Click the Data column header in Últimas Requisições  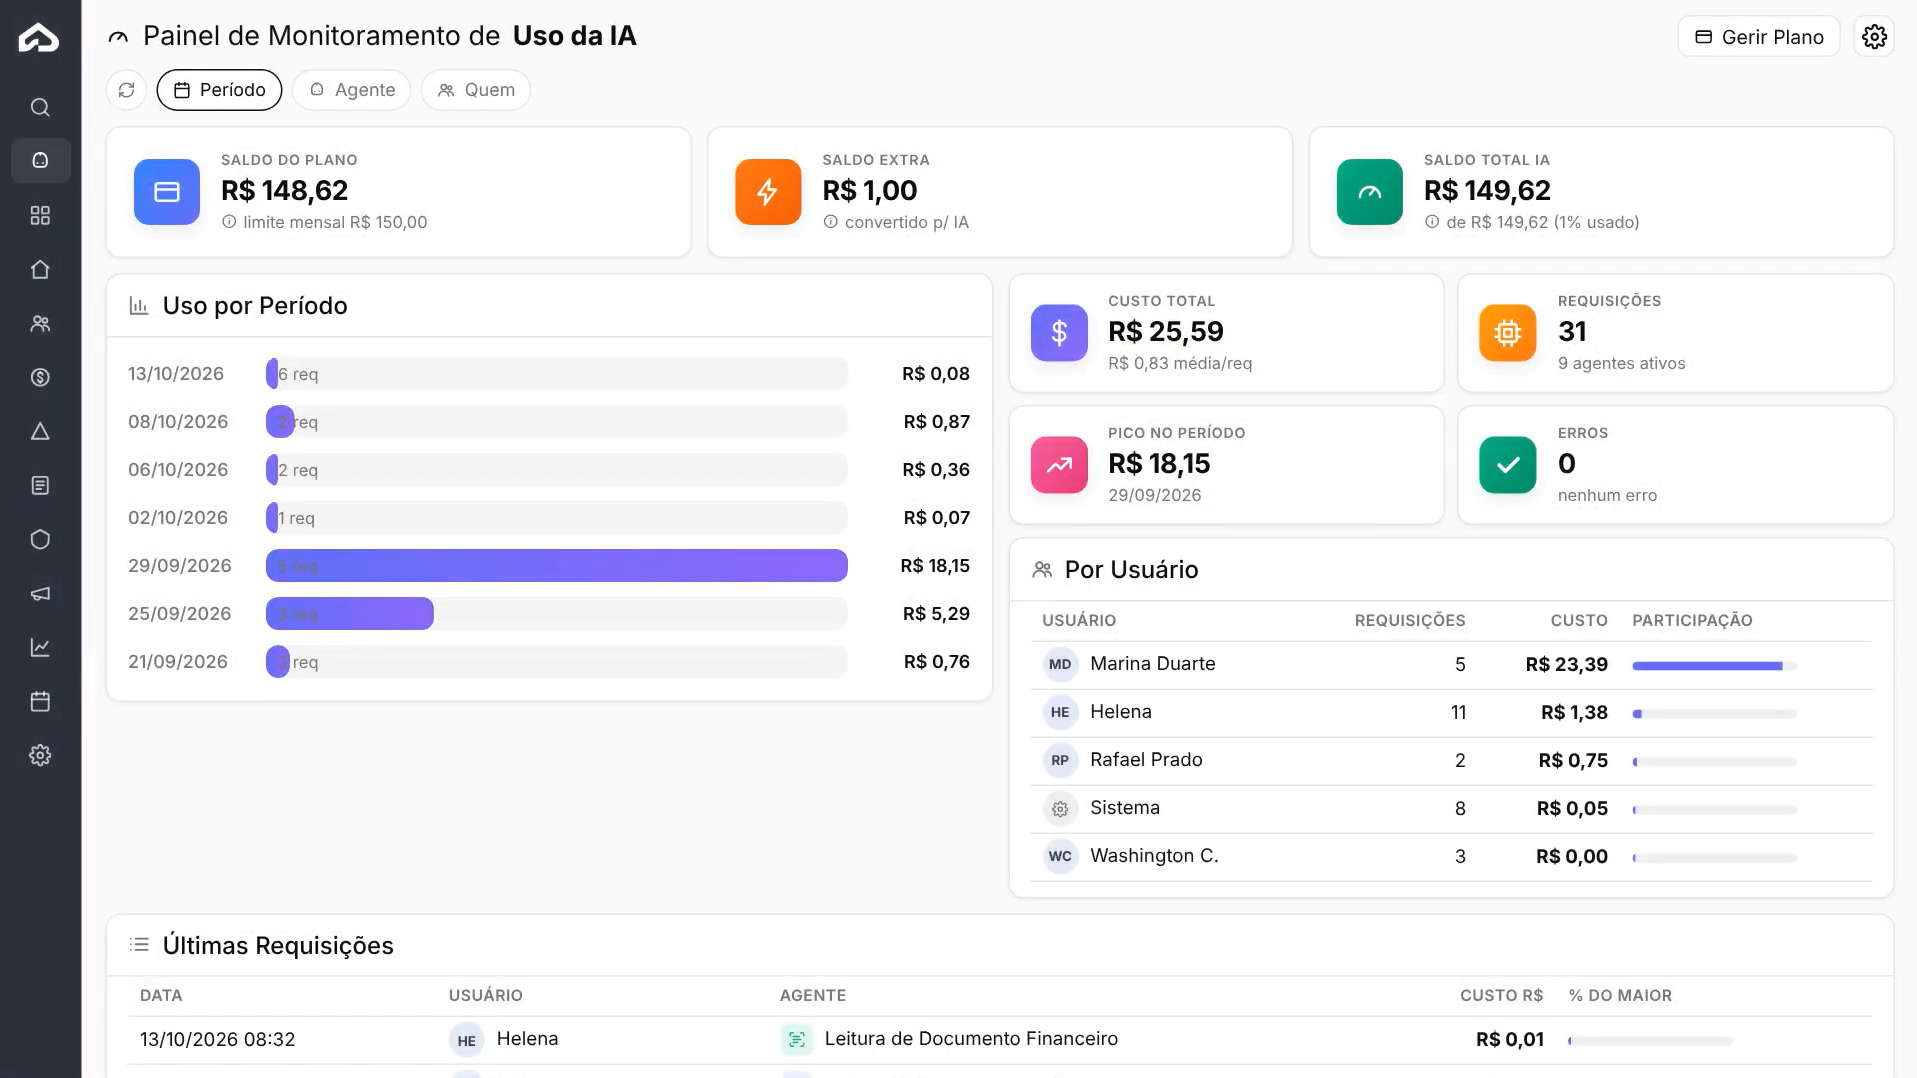tap(161, 996)
